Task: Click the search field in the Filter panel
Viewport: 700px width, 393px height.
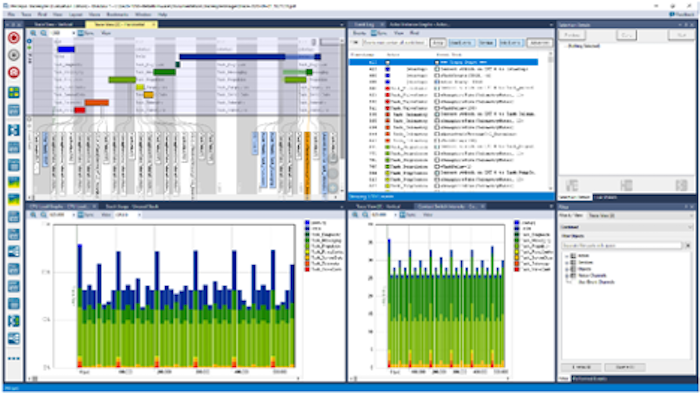Action: pos(622,246)
